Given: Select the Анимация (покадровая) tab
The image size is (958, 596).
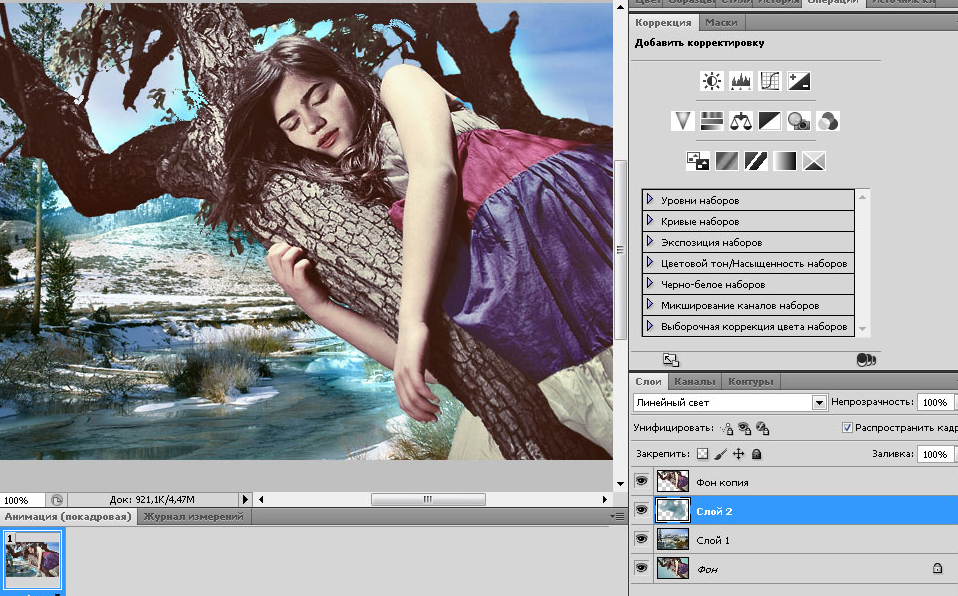Looking at the screenshot, I should point(68,517).
